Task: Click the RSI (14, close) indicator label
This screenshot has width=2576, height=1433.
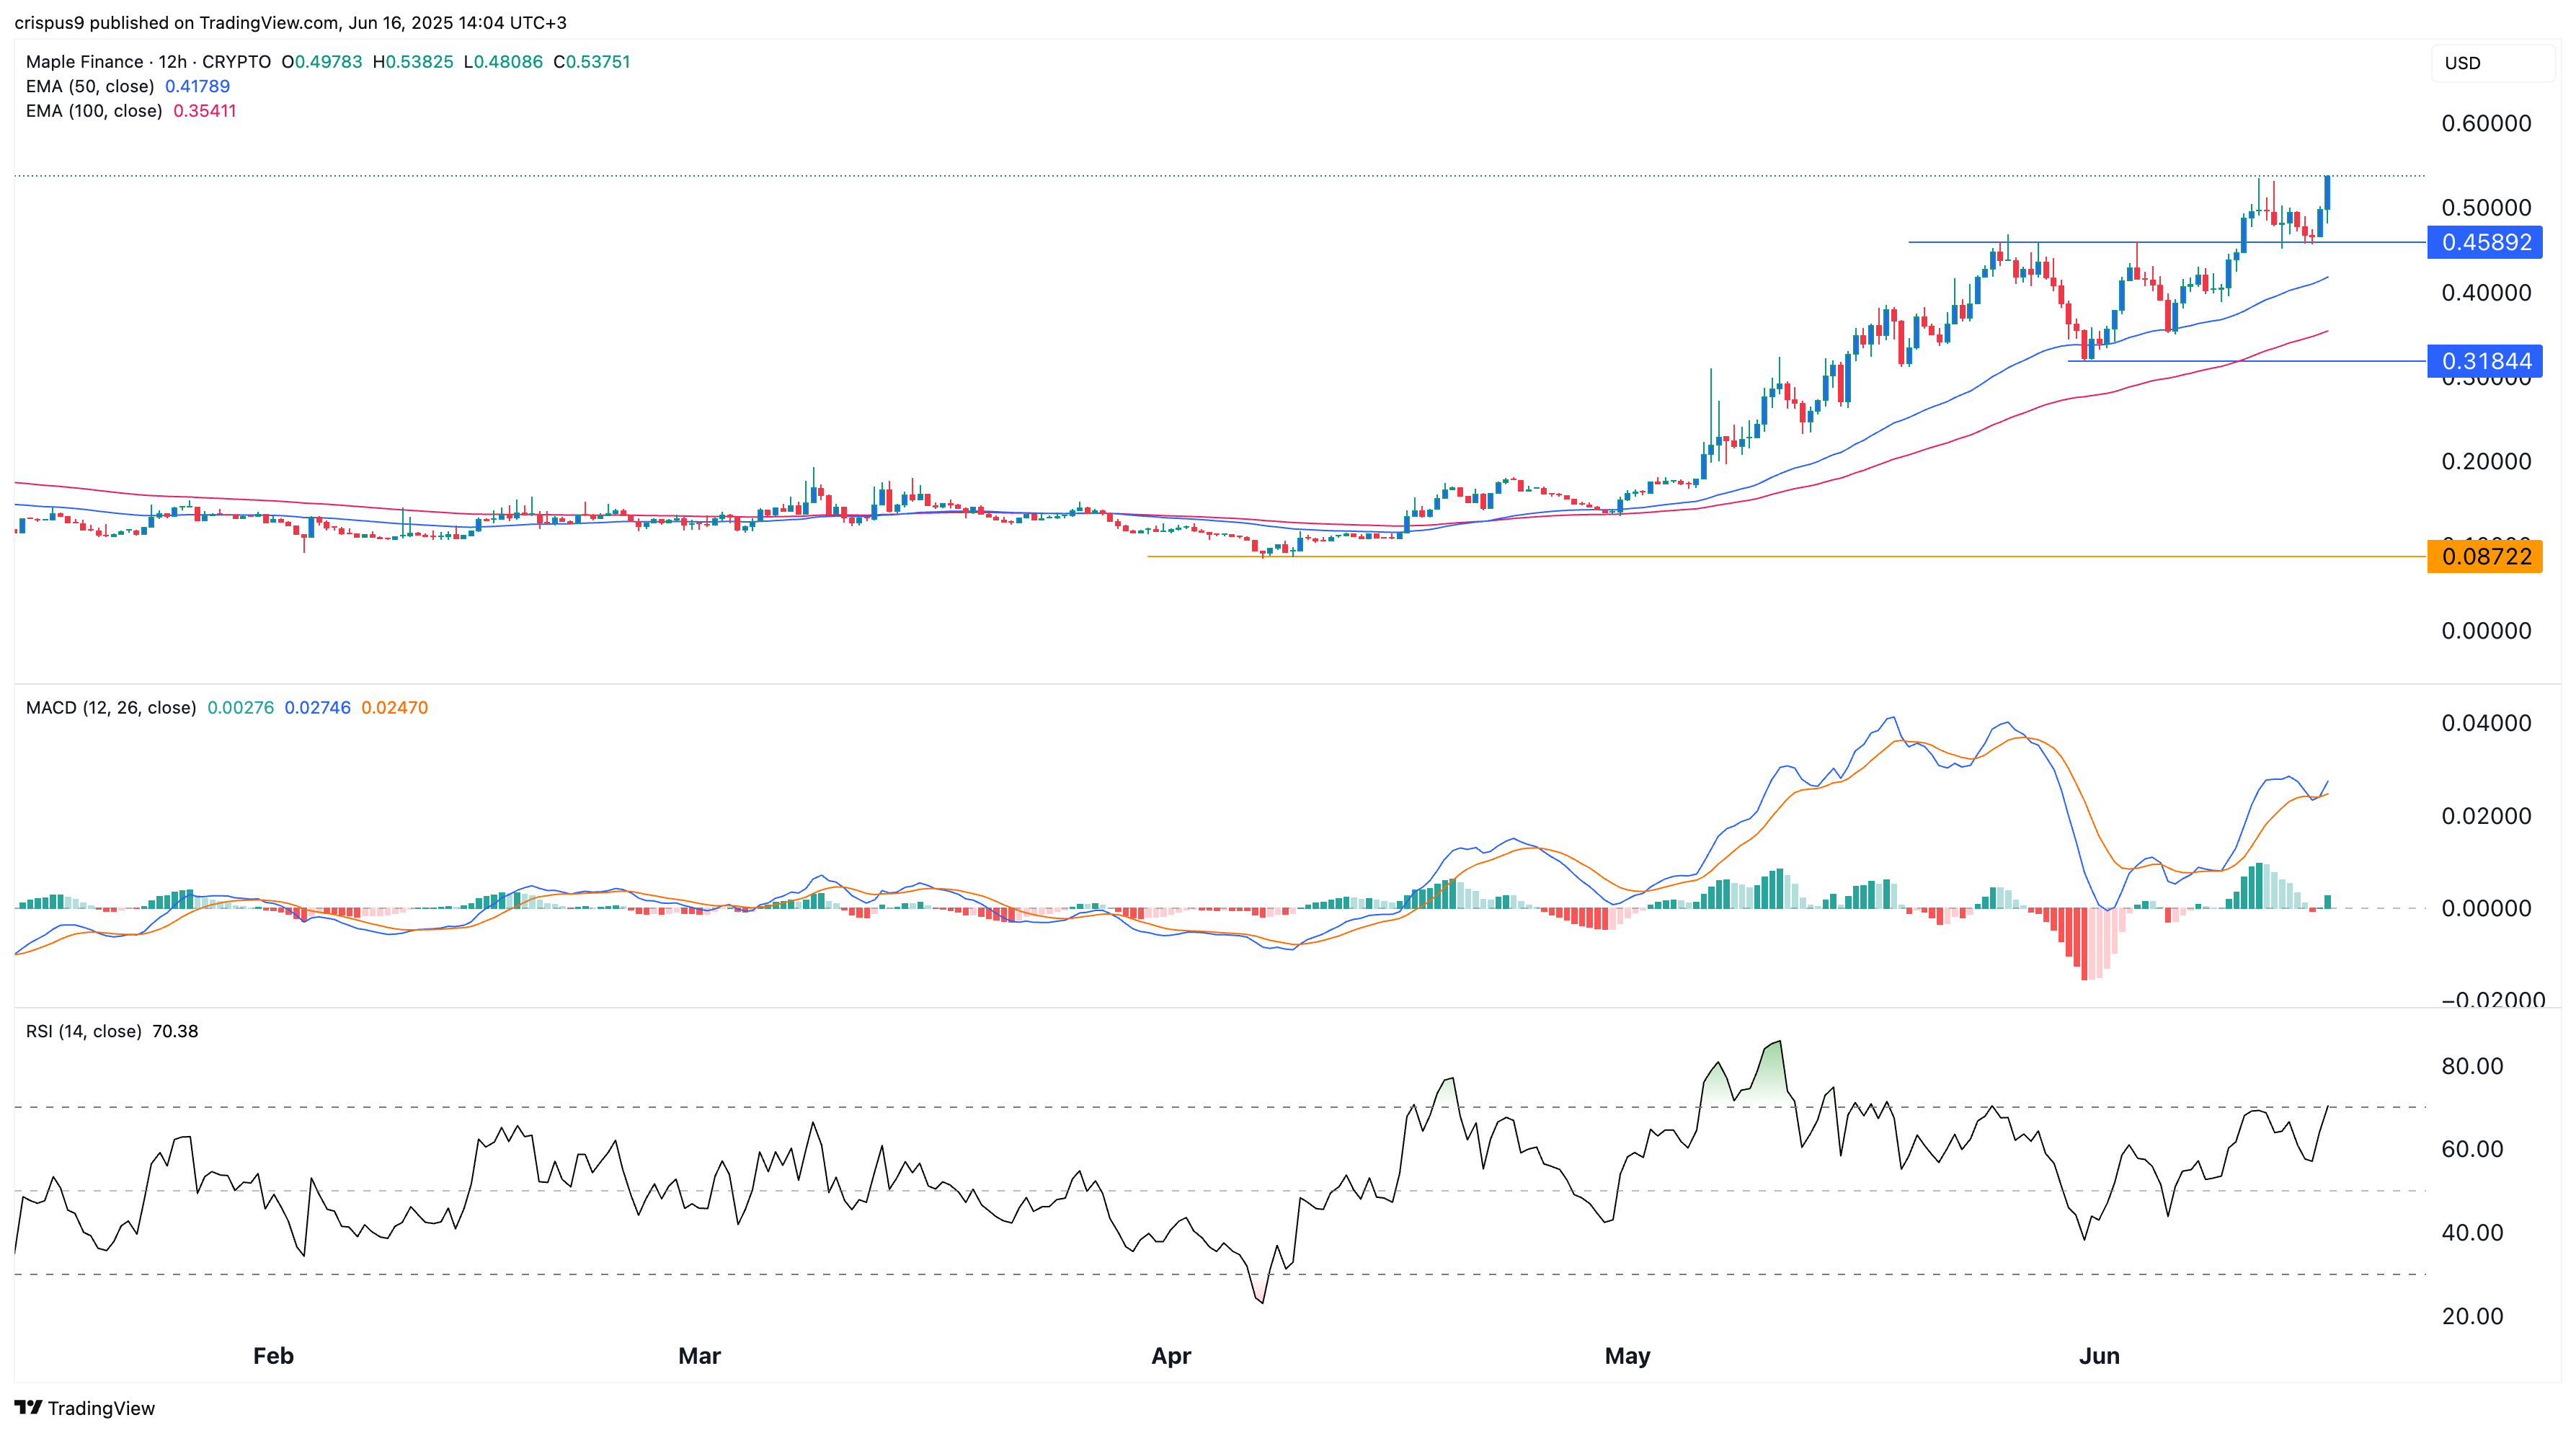Action: (84, 1031)
